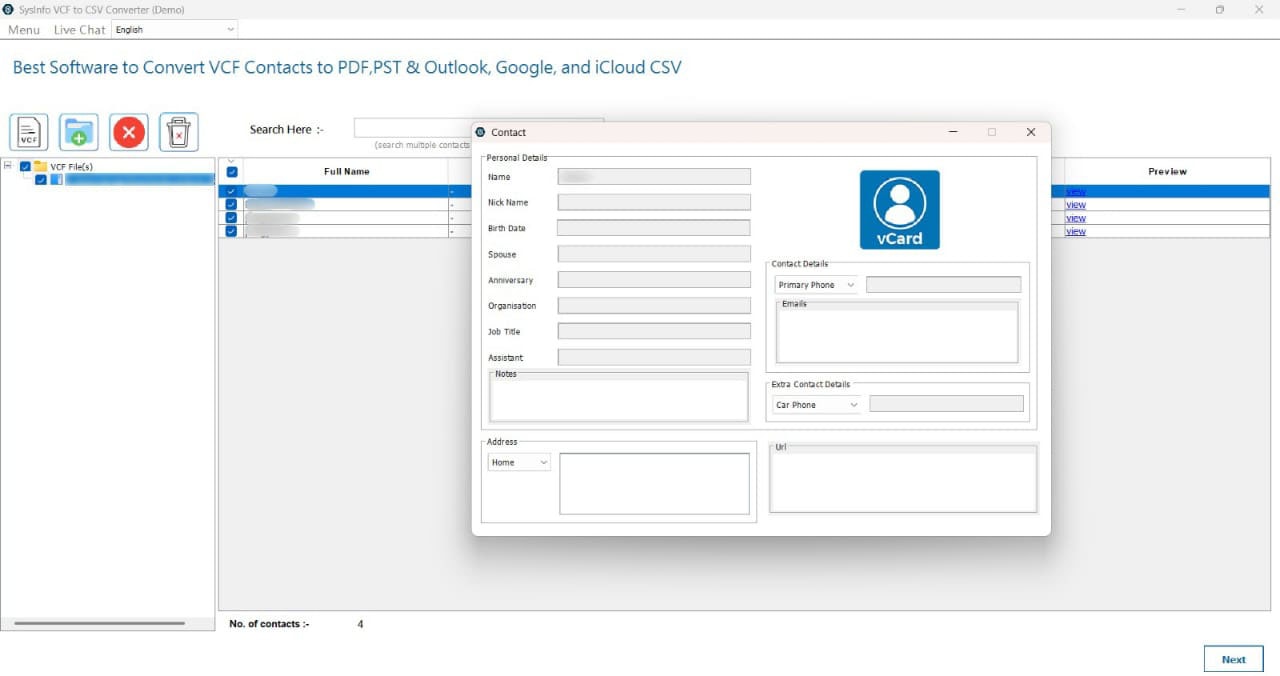Click the Anniversary field
This screenshot has width=1280, height=676.
[654, 280]
